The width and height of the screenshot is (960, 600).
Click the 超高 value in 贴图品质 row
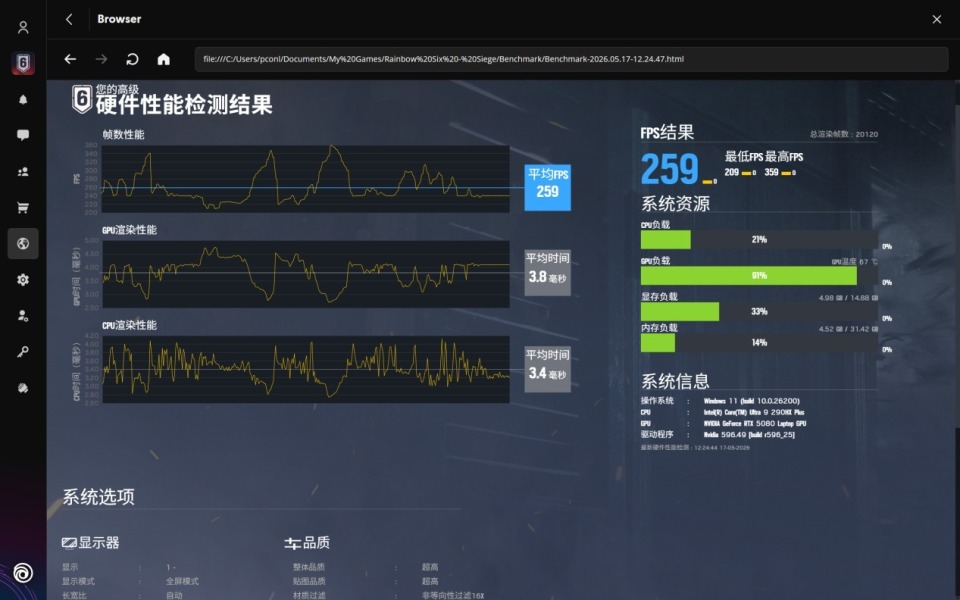coord(430,581)
